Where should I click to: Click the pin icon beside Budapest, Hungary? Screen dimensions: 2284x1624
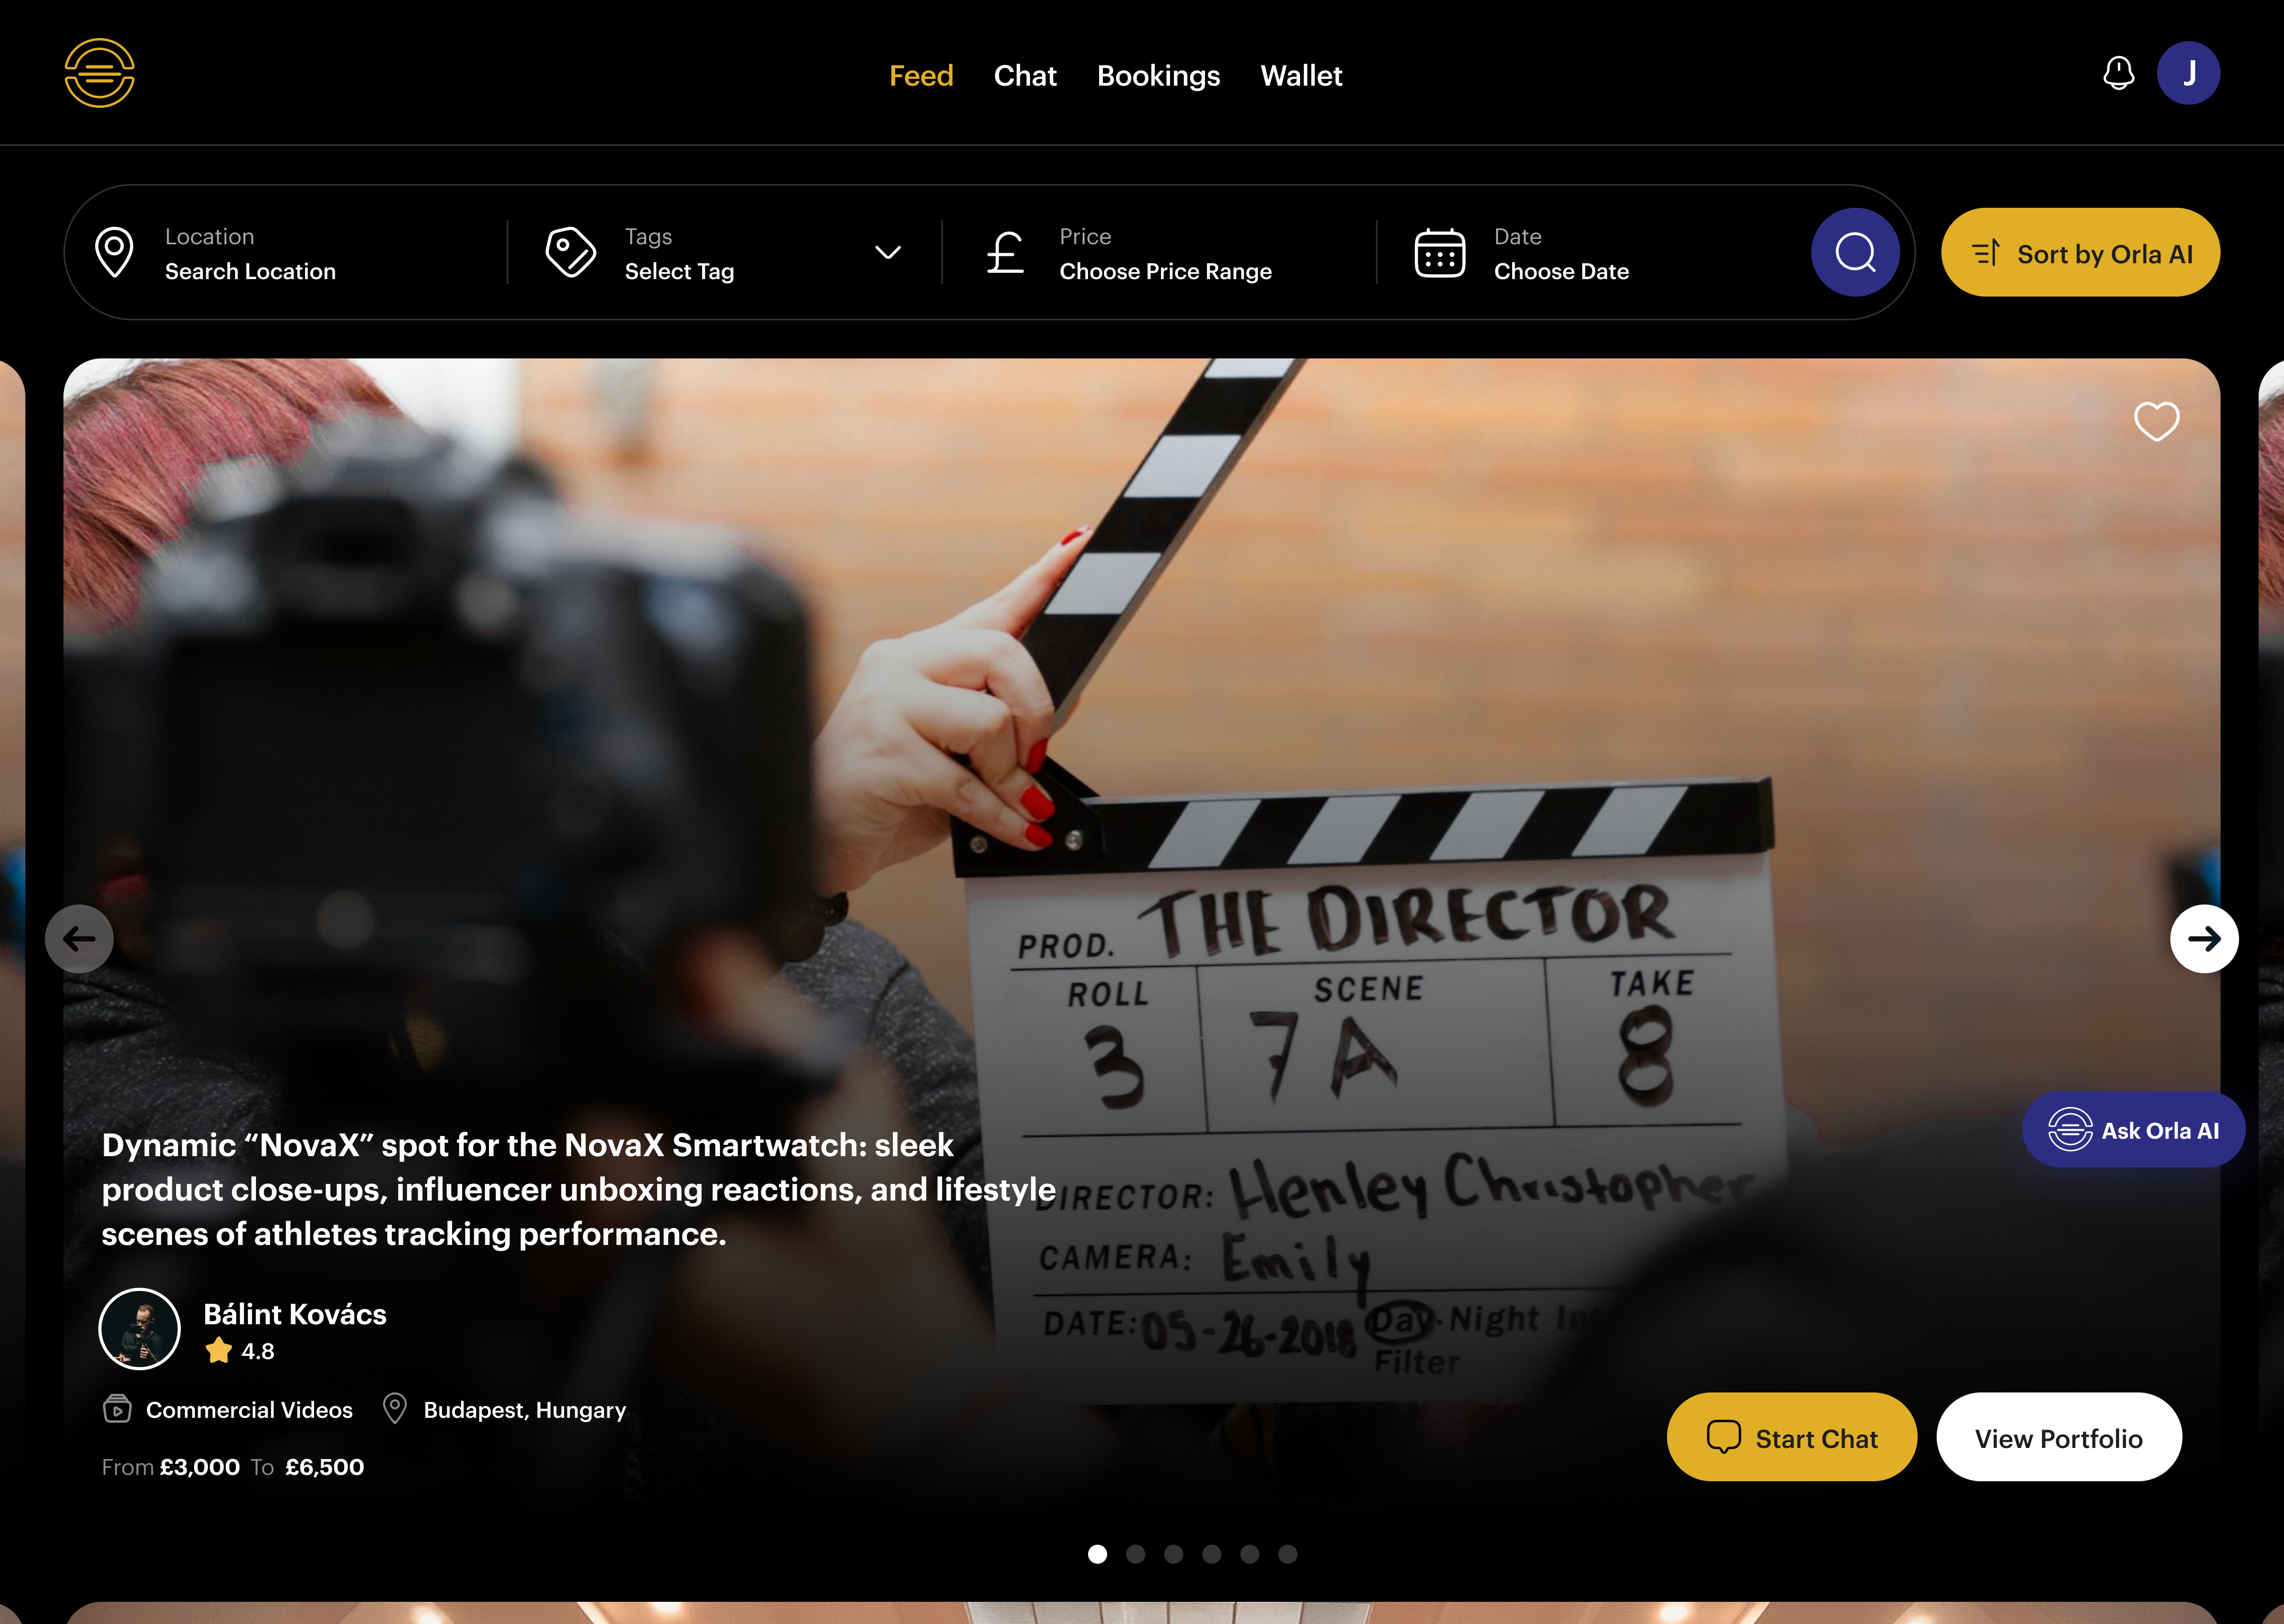click(x=395, y=1409)
